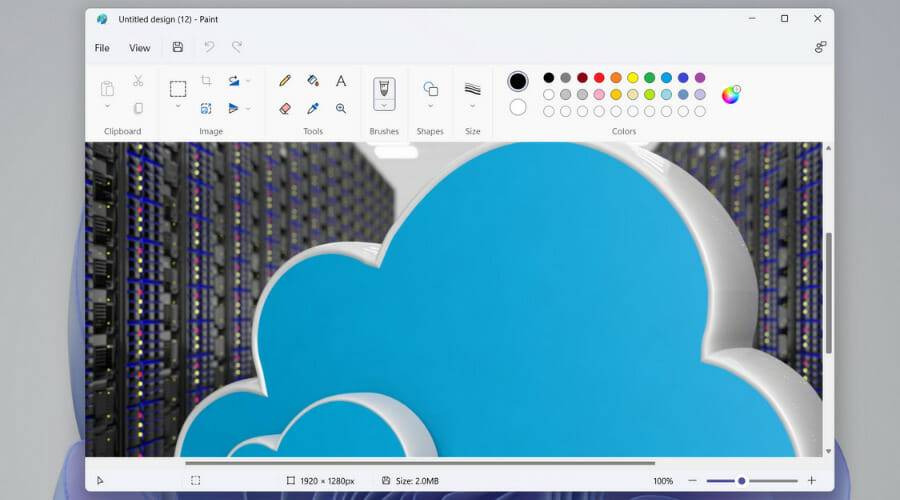Click the Save icon
The width and height of the screenshot is (900, 500).
(178, 47)
